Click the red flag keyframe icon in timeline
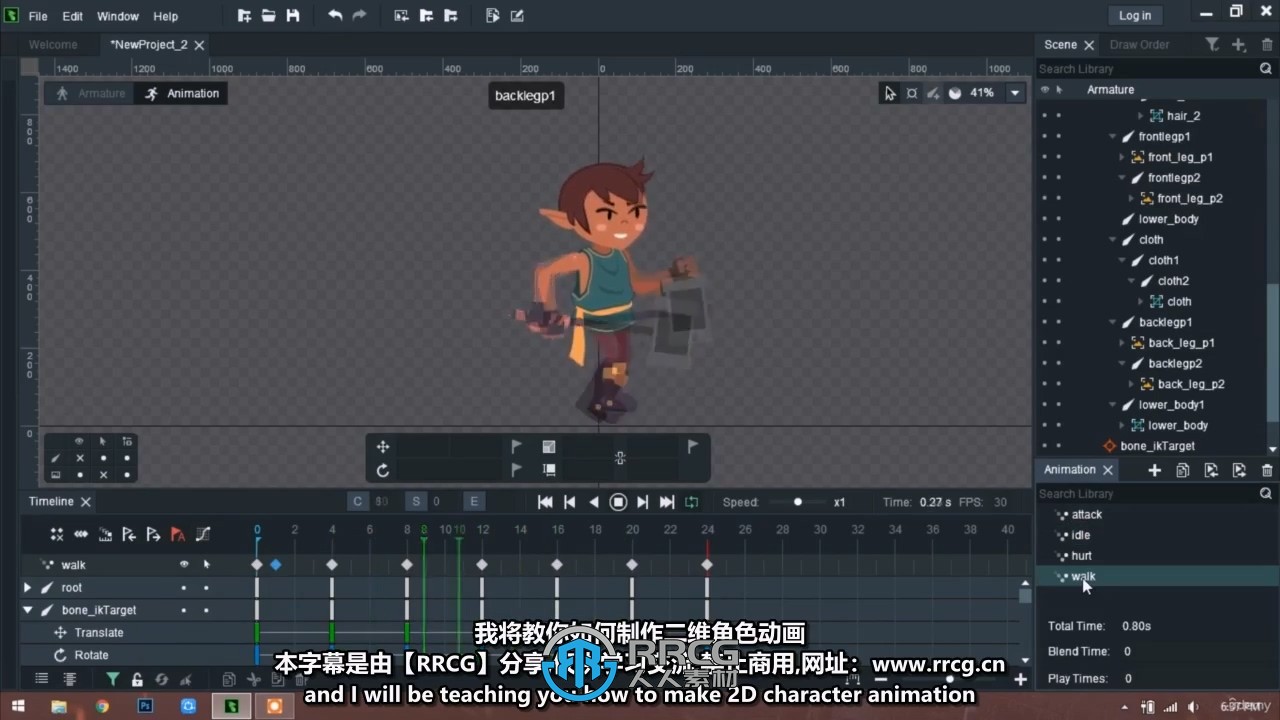Screen dimensions: 1280x720 coord(178,534)
